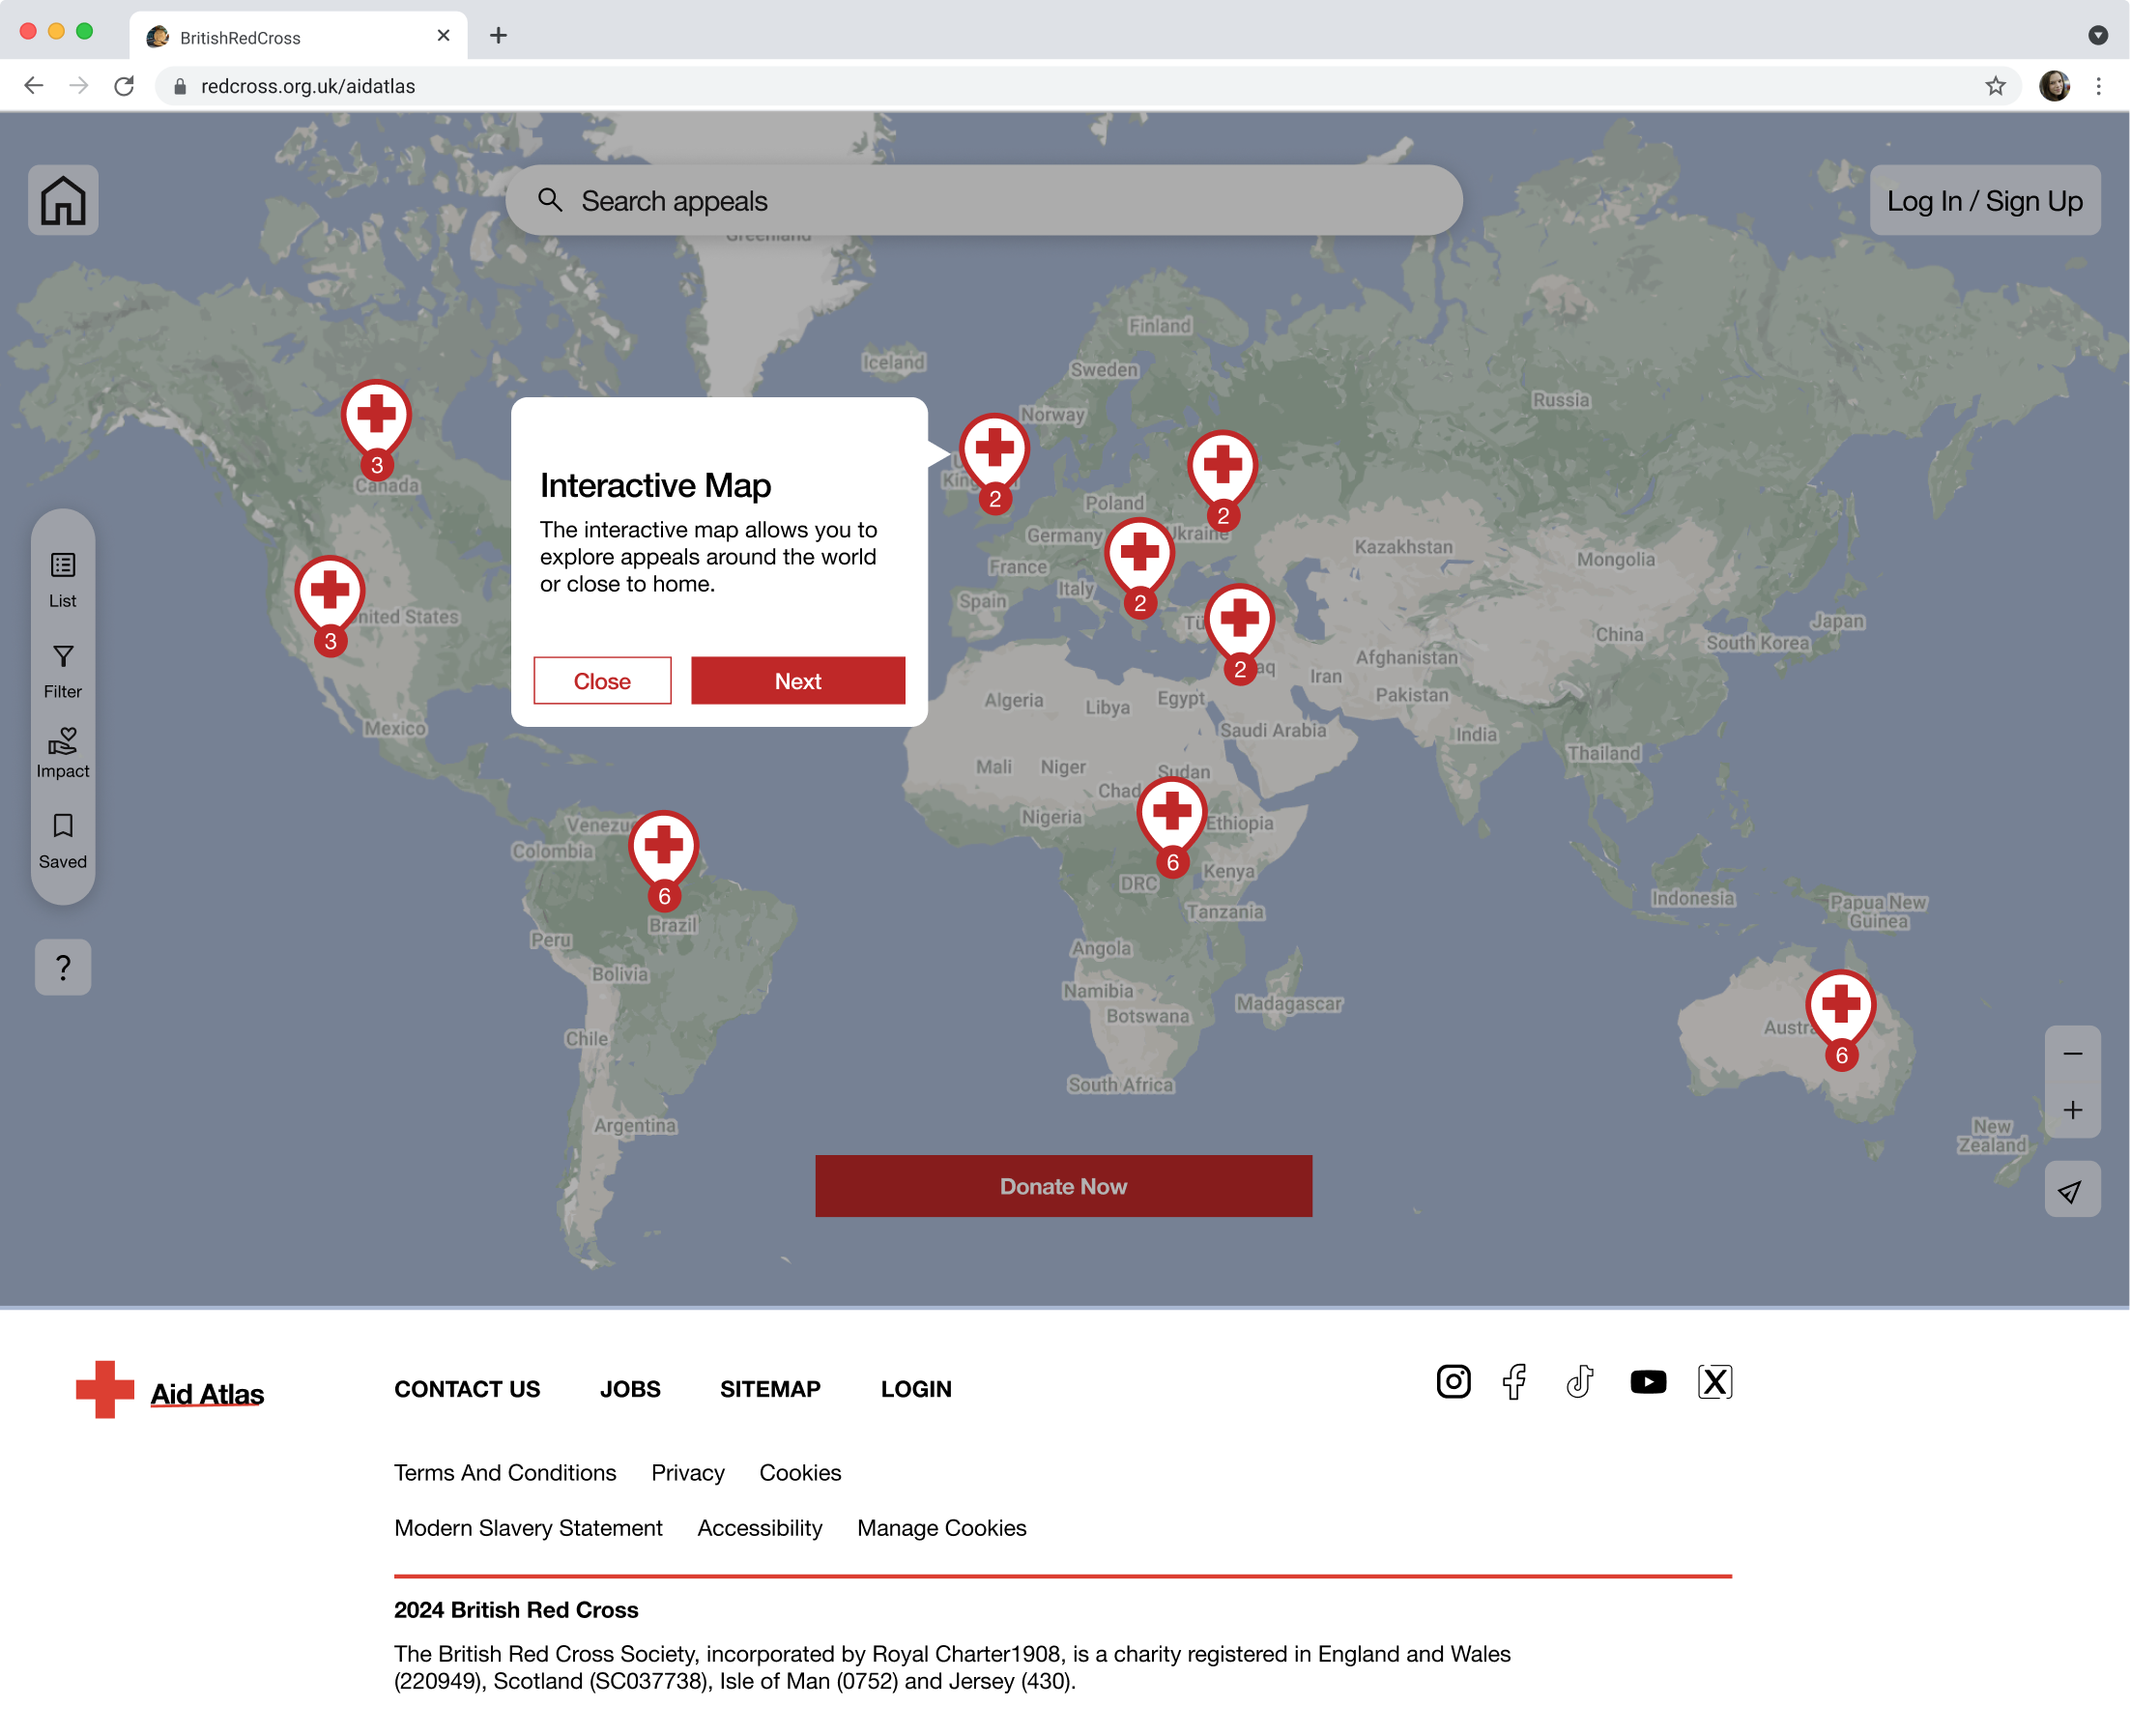
Task: Select the Ukraine map pin
Action: coord(1222,480)
